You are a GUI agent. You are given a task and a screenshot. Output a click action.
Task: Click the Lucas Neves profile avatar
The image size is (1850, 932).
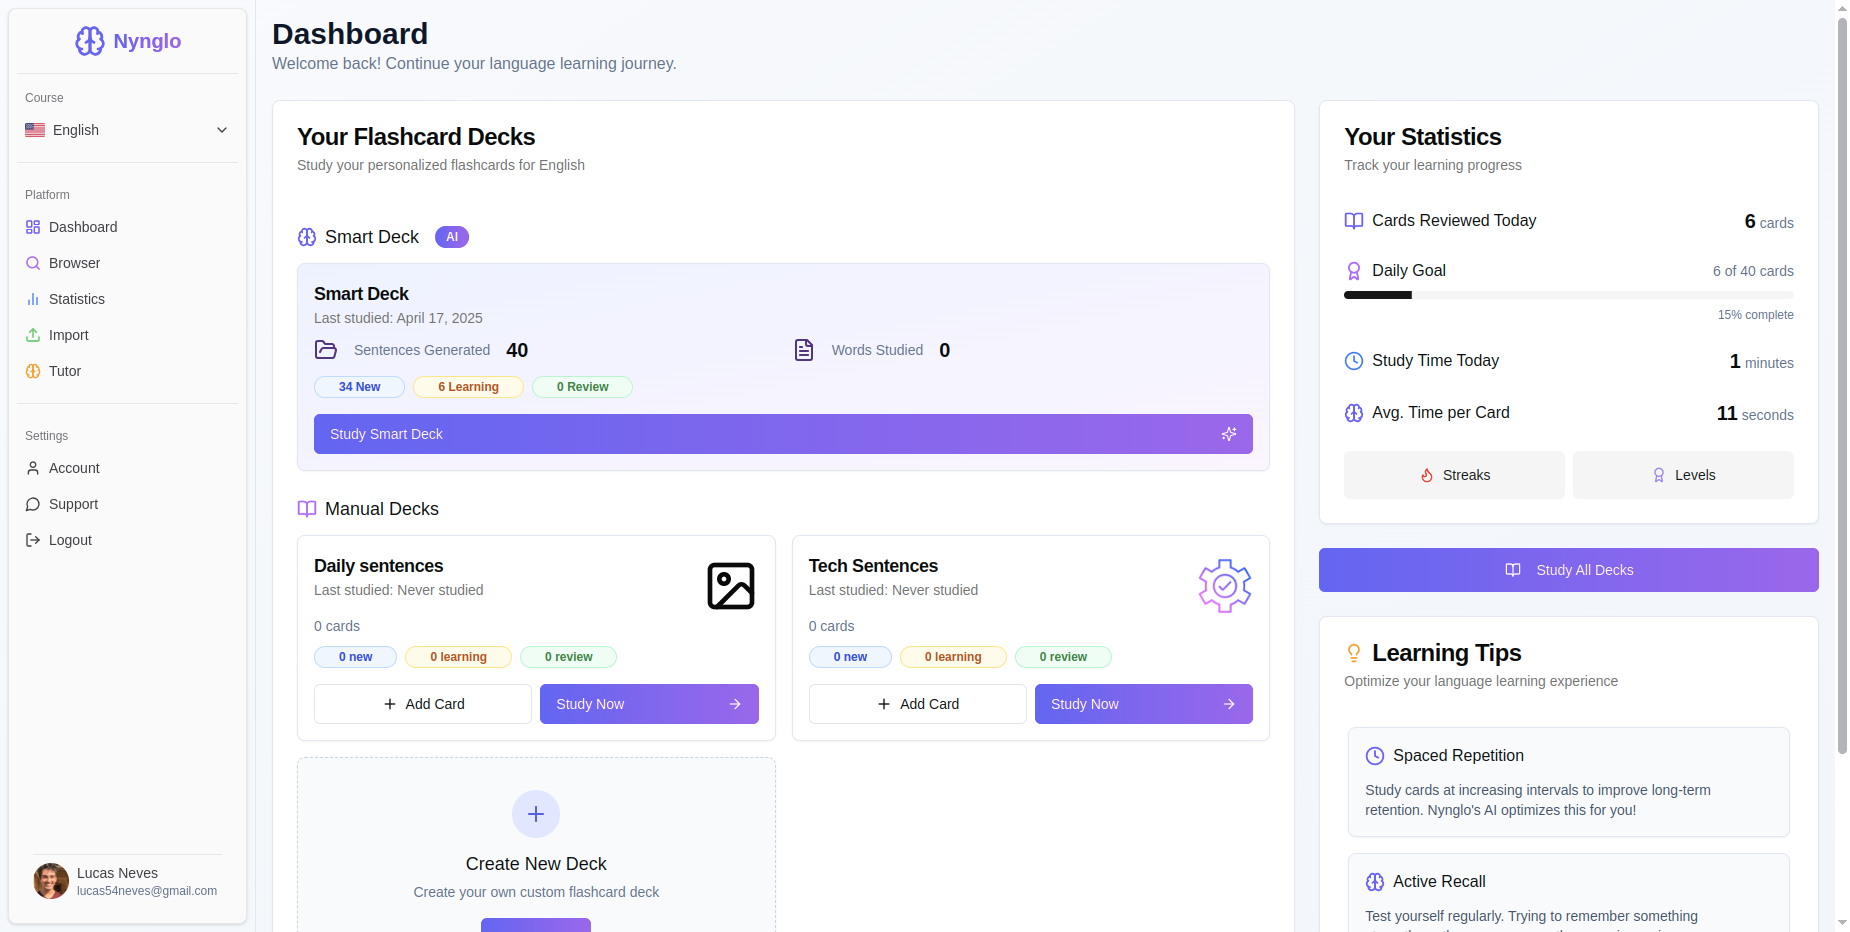pyautogui.click(x=51, y=881)
